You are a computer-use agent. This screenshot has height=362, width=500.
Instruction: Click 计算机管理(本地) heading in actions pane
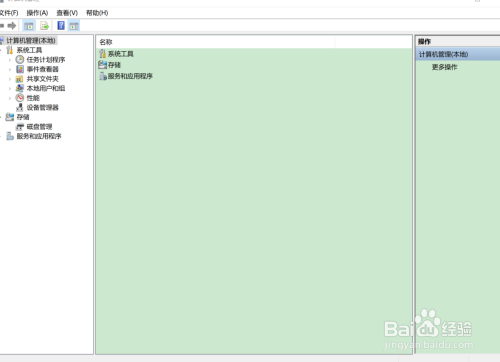coord(458,54)
